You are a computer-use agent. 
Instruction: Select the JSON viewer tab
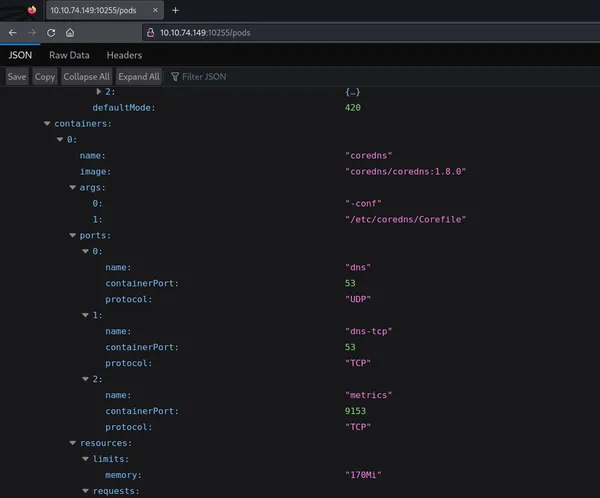20,55
